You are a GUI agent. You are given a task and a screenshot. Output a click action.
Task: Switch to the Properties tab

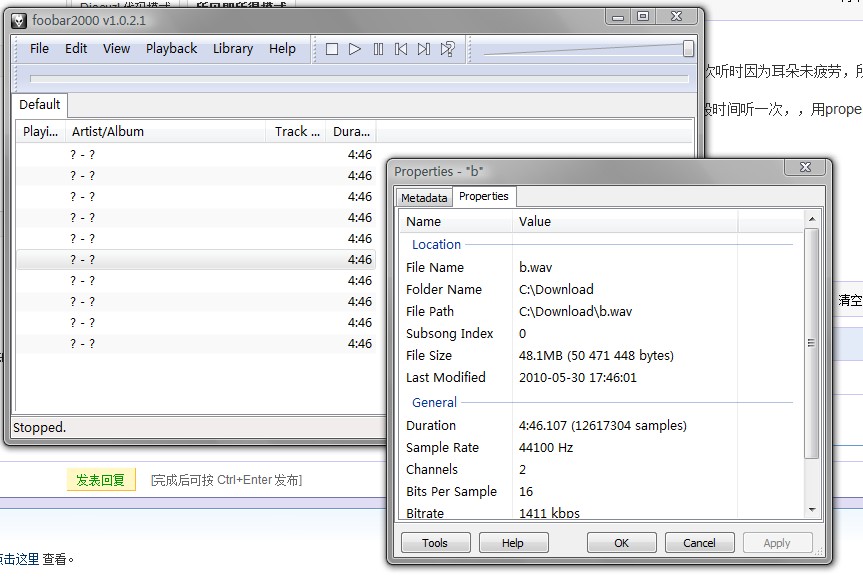(484, 196)
